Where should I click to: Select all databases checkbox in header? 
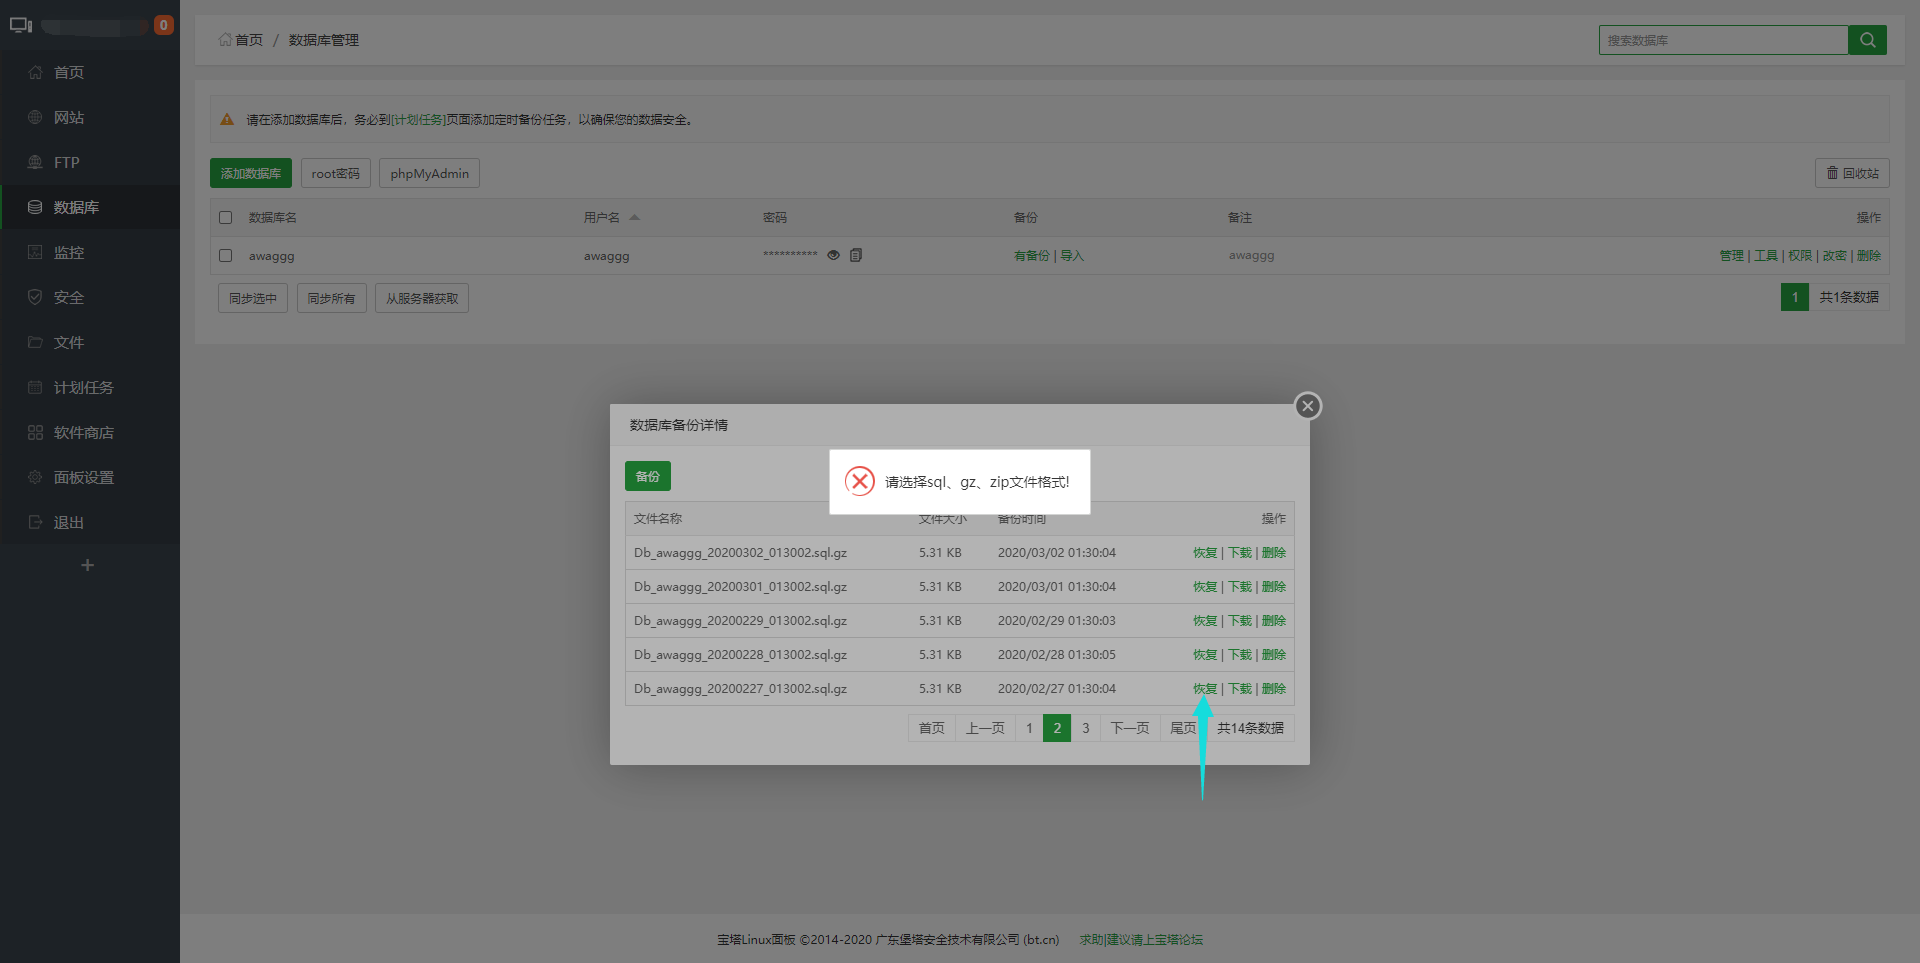pos(226,217)
